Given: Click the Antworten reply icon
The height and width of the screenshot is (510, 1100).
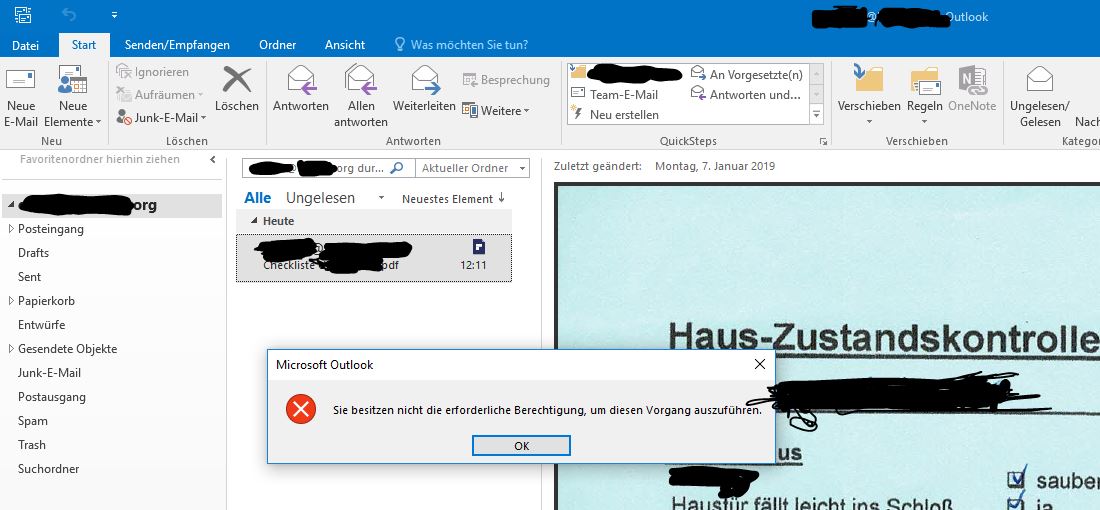Looking at the screenshot, I should [301, 79].
